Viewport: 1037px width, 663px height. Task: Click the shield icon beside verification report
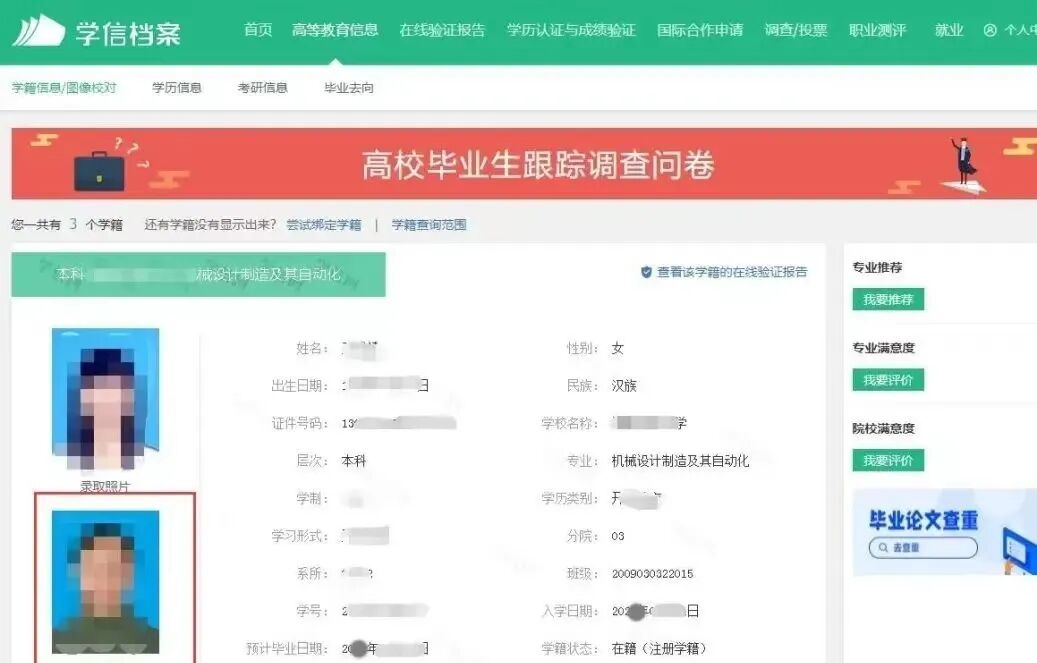(x=646, y=272)
